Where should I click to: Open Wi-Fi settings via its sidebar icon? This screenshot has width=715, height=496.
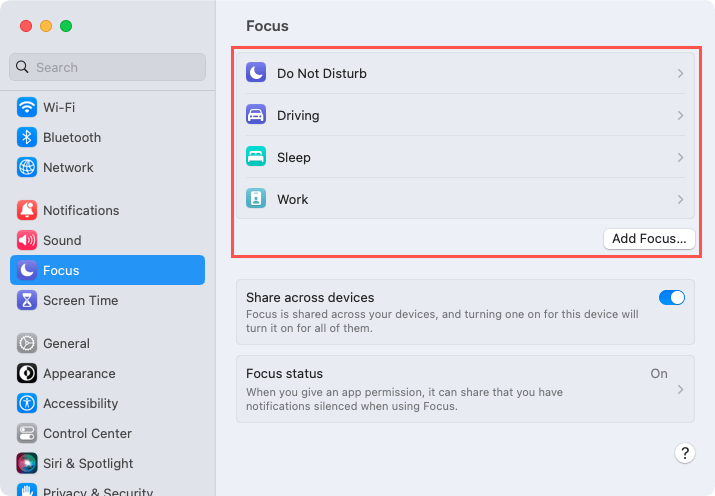pyautogui.click(x=27, y=107)
